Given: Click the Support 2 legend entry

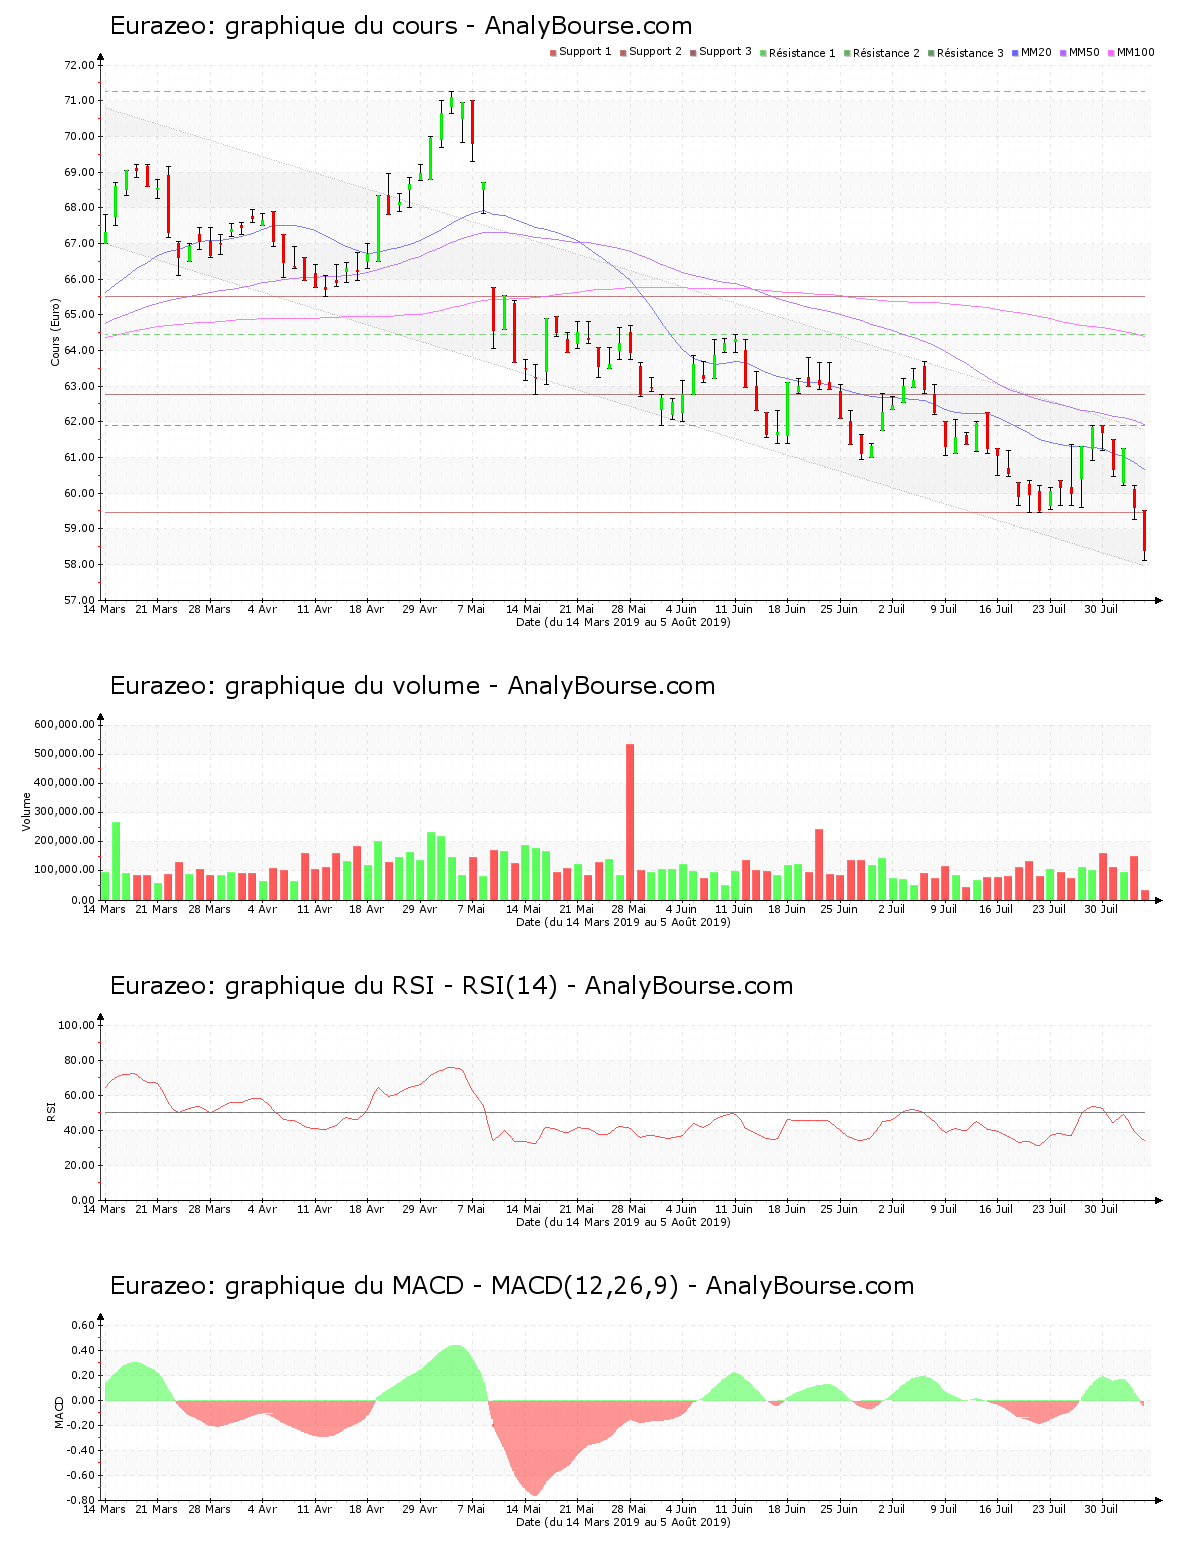Looking at the screenshot, I should (x=651, y=52).
